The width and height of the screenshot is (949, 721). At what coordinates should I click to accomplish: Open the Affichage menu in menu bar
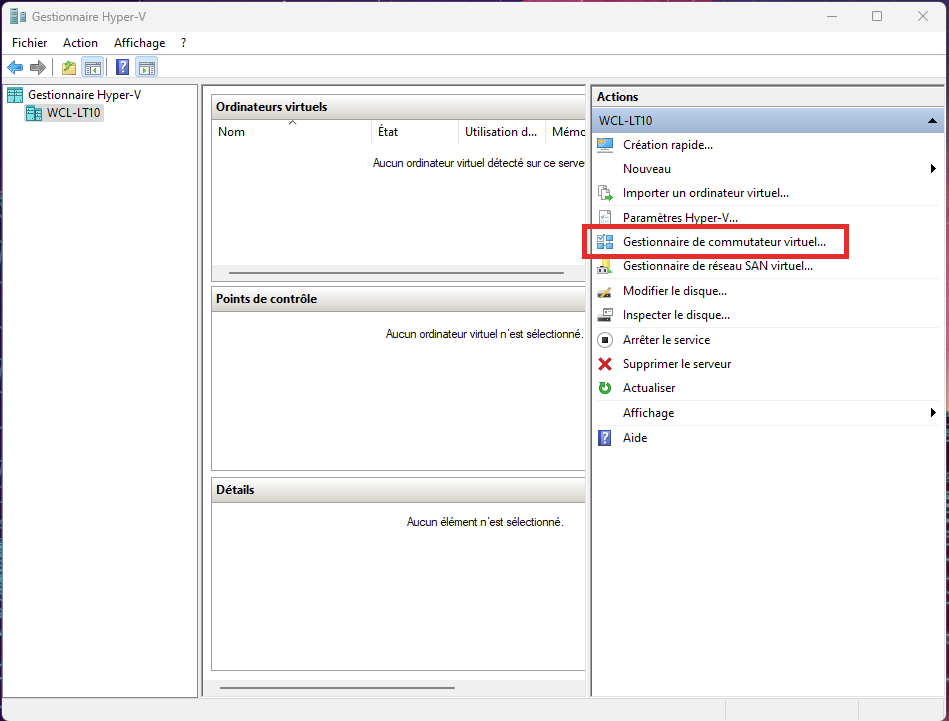click(139, 42)
